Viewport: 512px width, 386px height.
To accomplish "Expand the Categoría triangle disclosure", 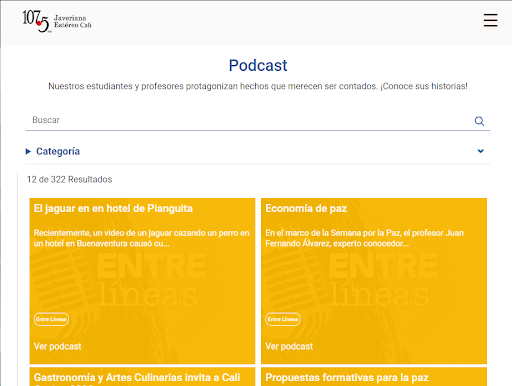I will (28, 151).
